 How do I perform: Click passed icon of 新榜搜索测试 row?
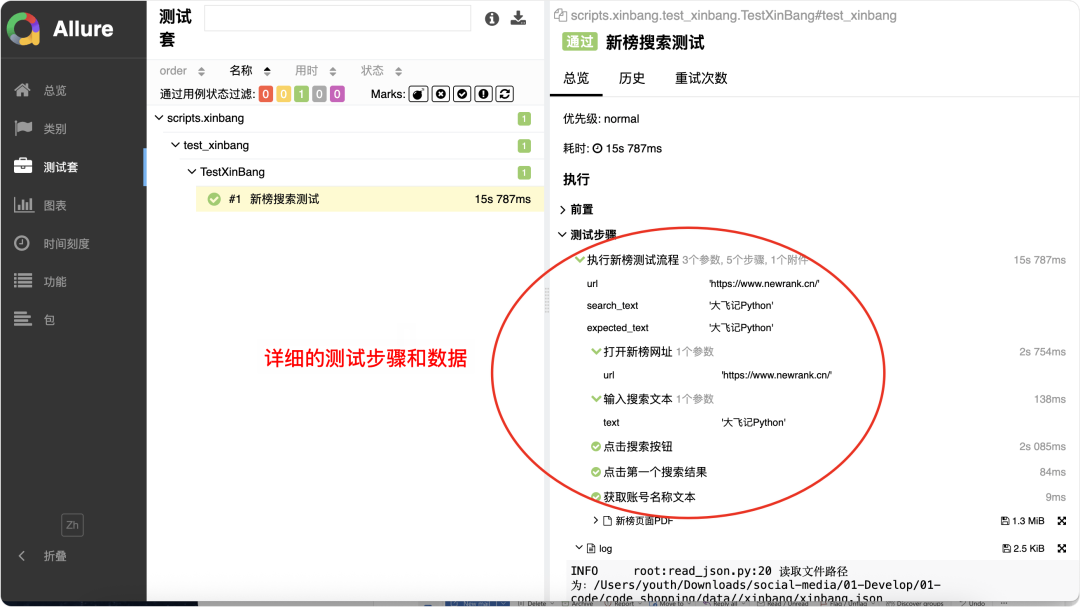214,199
